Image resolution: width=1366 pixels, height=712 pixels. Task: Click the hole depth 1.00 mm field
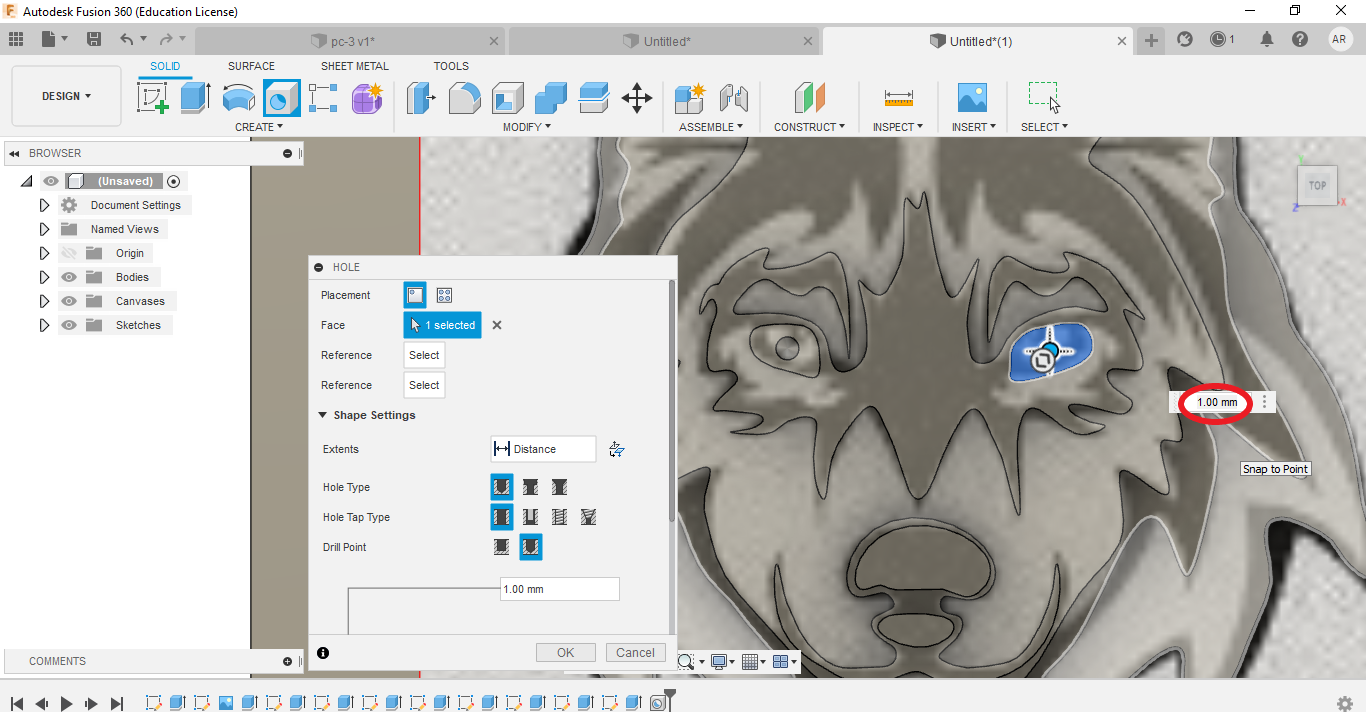559,589
